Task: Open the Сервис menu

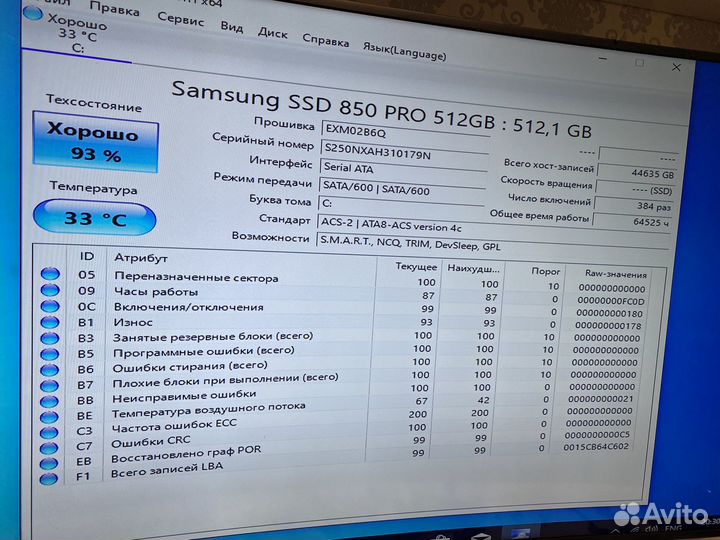Action: pyautogui.click(x=180, y=19)
